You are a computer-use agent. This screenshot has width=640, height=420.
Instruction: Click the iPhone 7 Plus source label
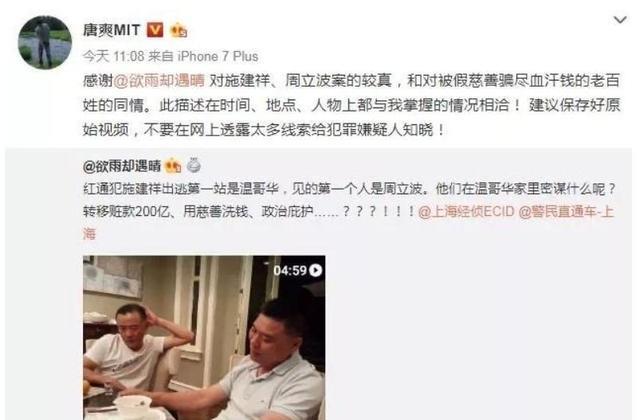[x=218, y=56]
